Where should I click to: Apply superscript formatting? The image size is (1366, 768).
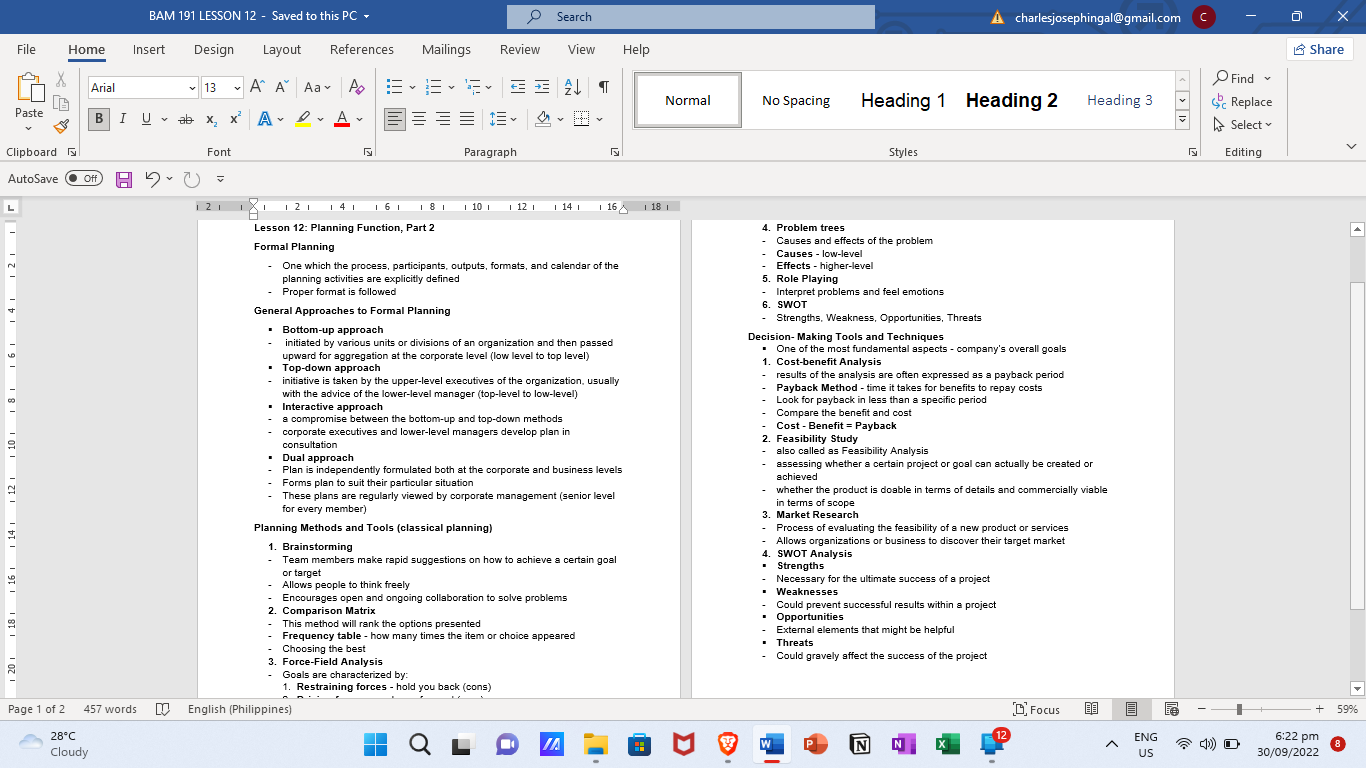(x=235, y=119)
